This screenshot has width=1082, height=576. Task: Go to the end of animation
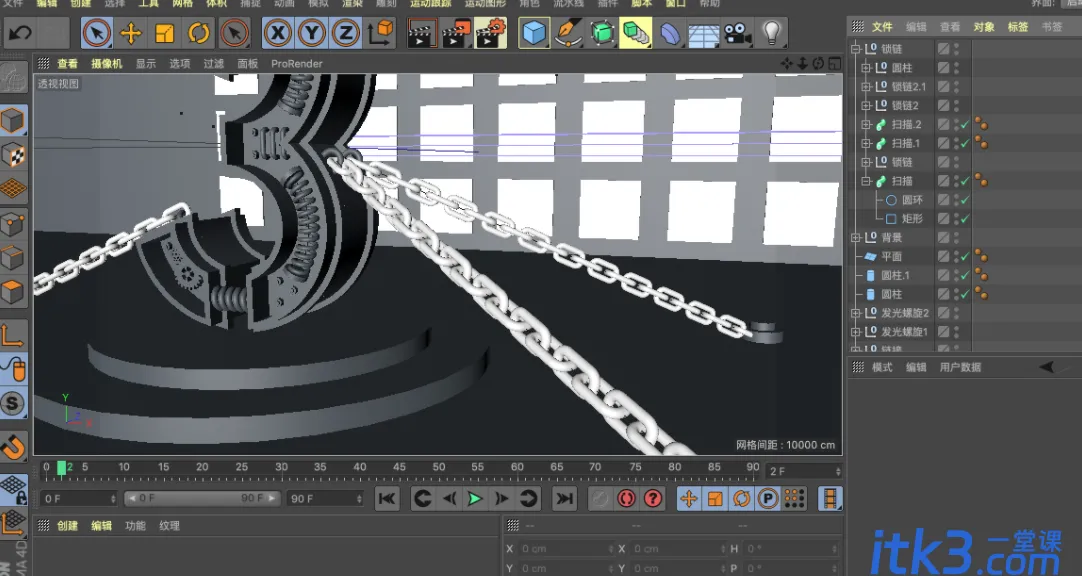click(564, 499)
